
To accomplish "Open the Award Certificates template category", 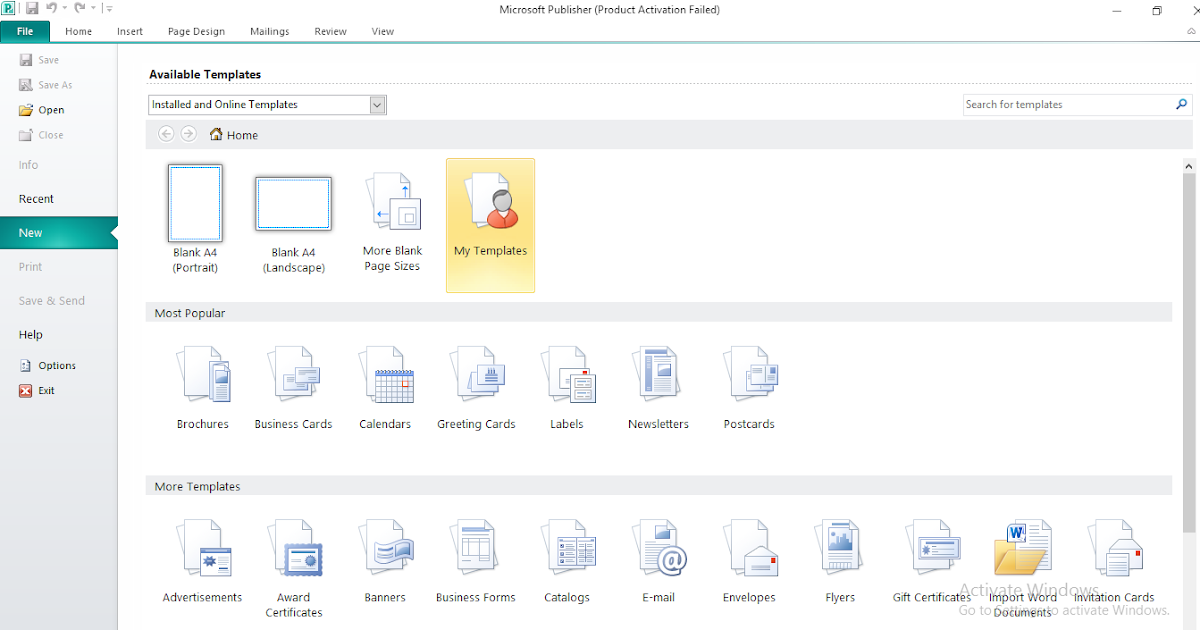I will tap(294, 568).
